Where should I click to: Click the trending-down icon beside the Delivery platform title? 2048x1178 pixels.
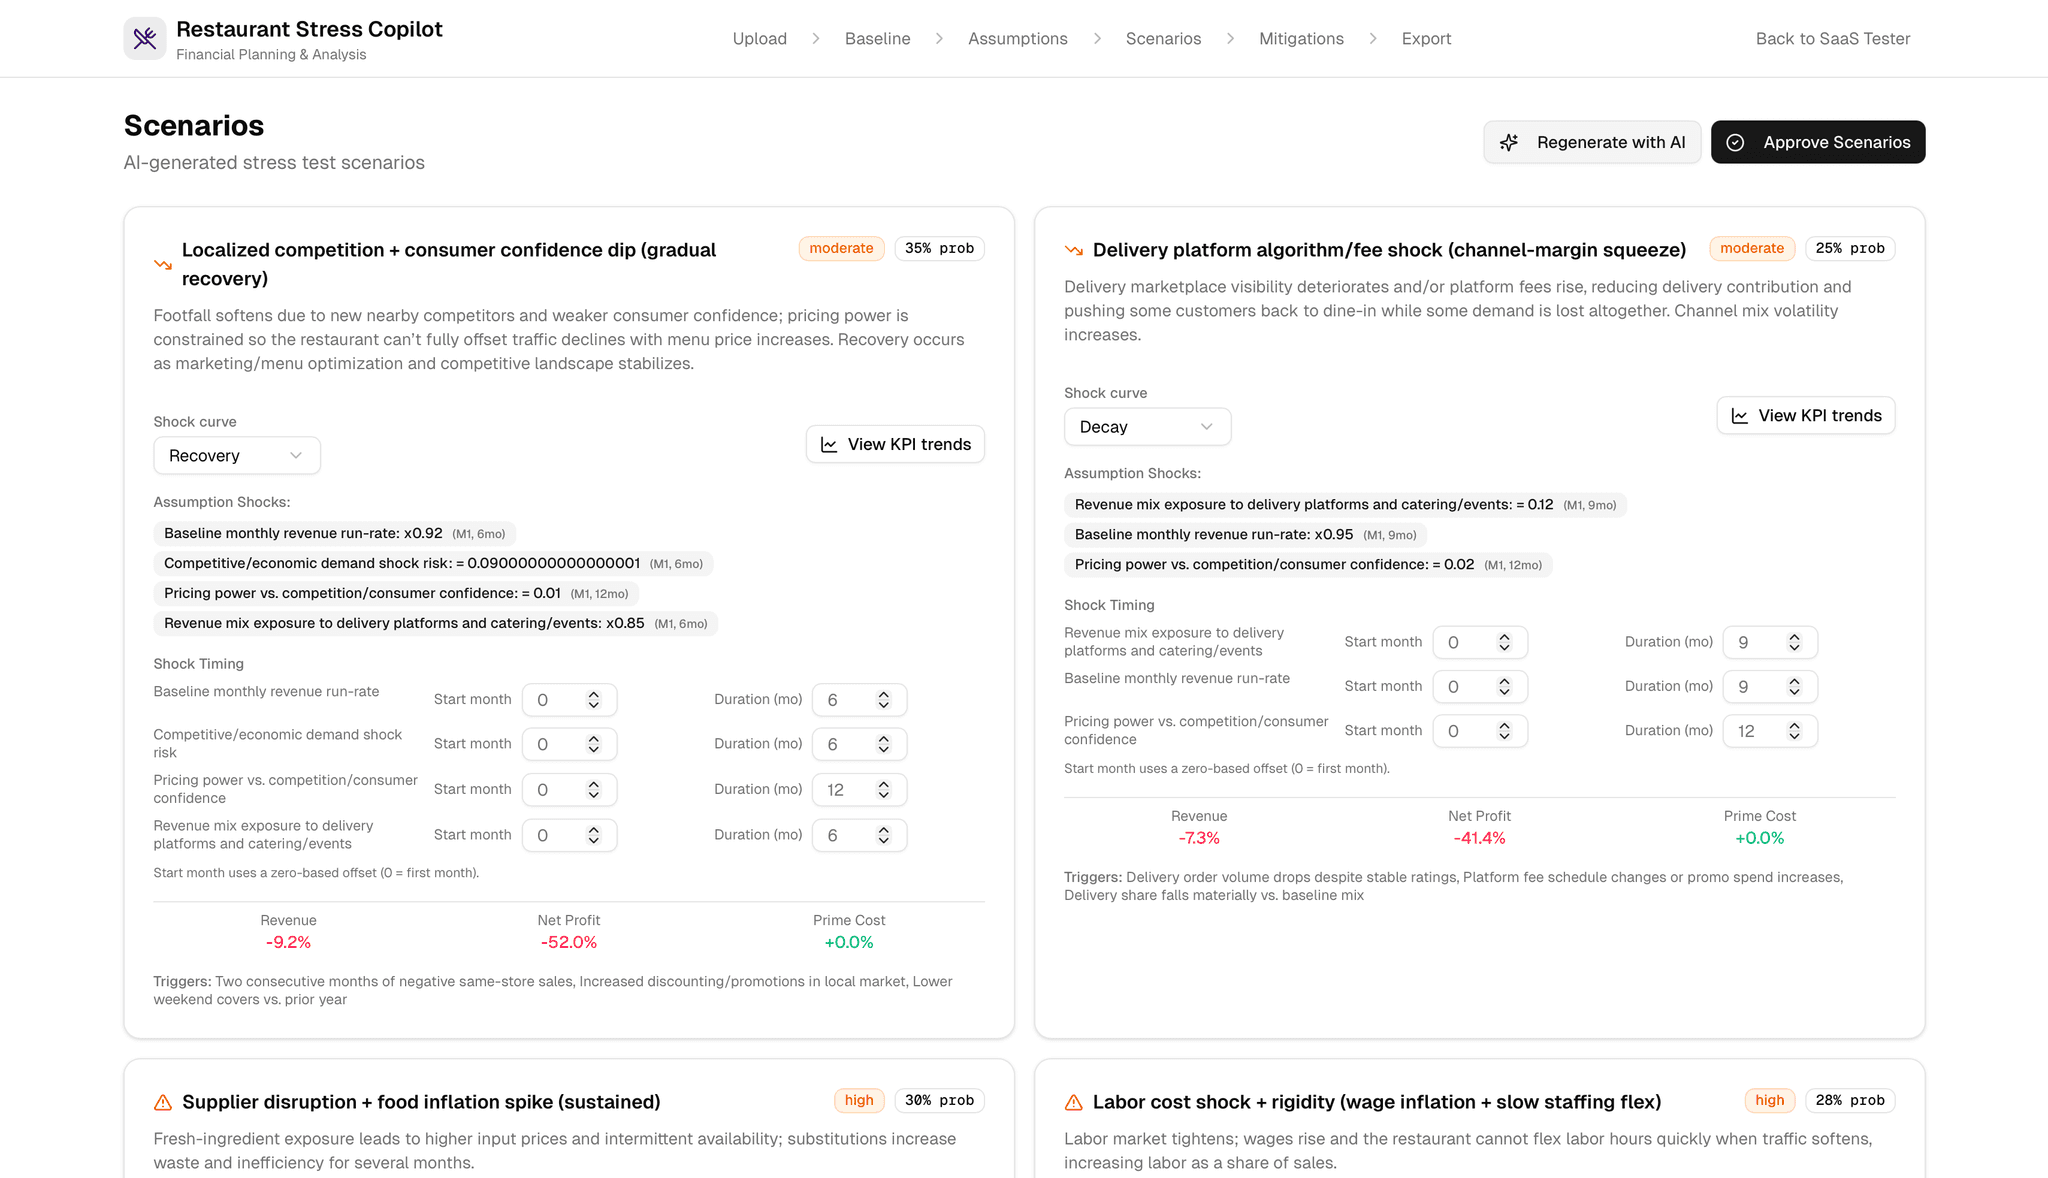1074,250
